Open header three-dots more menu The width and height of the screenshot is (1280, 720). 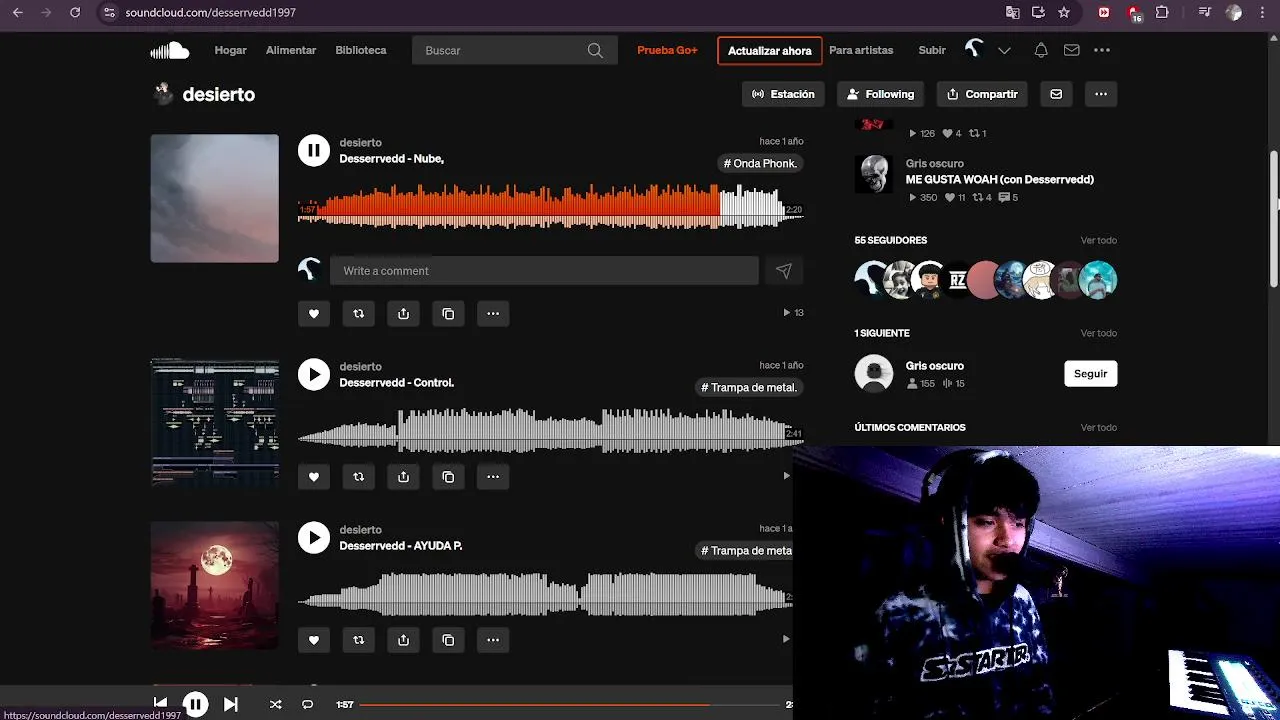point(1101,50)
